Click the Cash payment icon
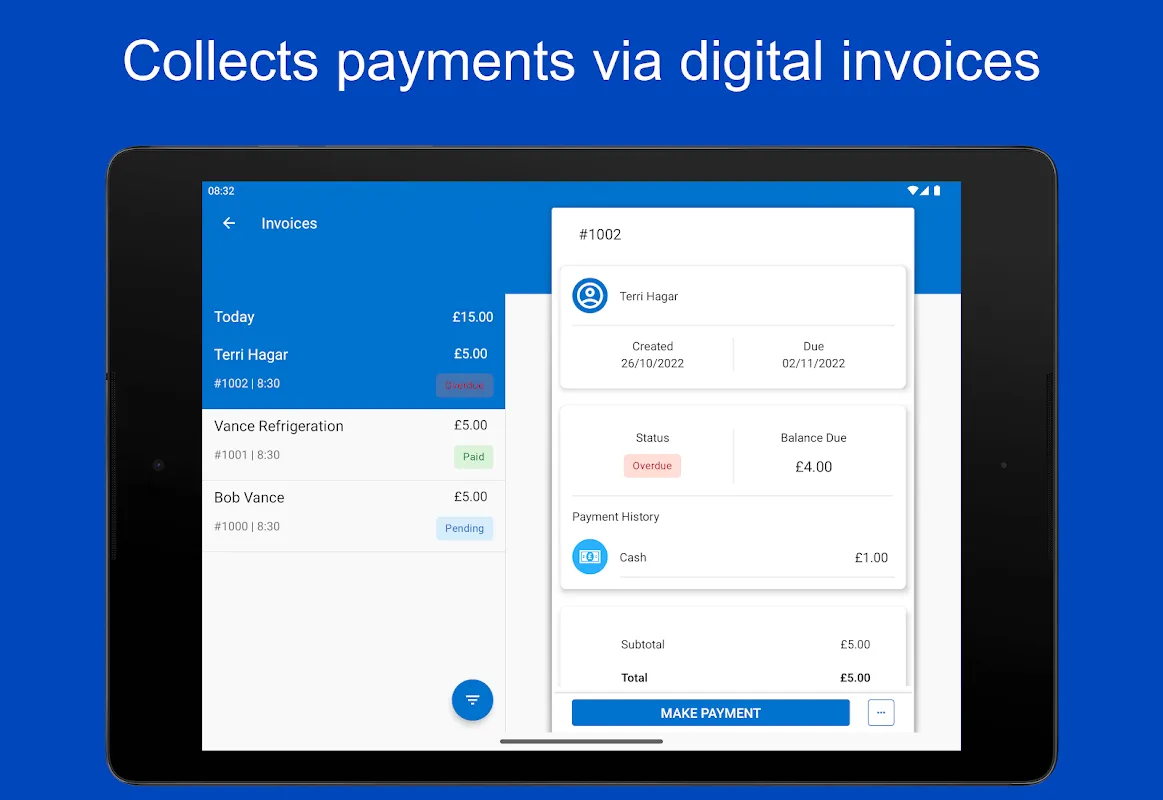 pos(590,557)
